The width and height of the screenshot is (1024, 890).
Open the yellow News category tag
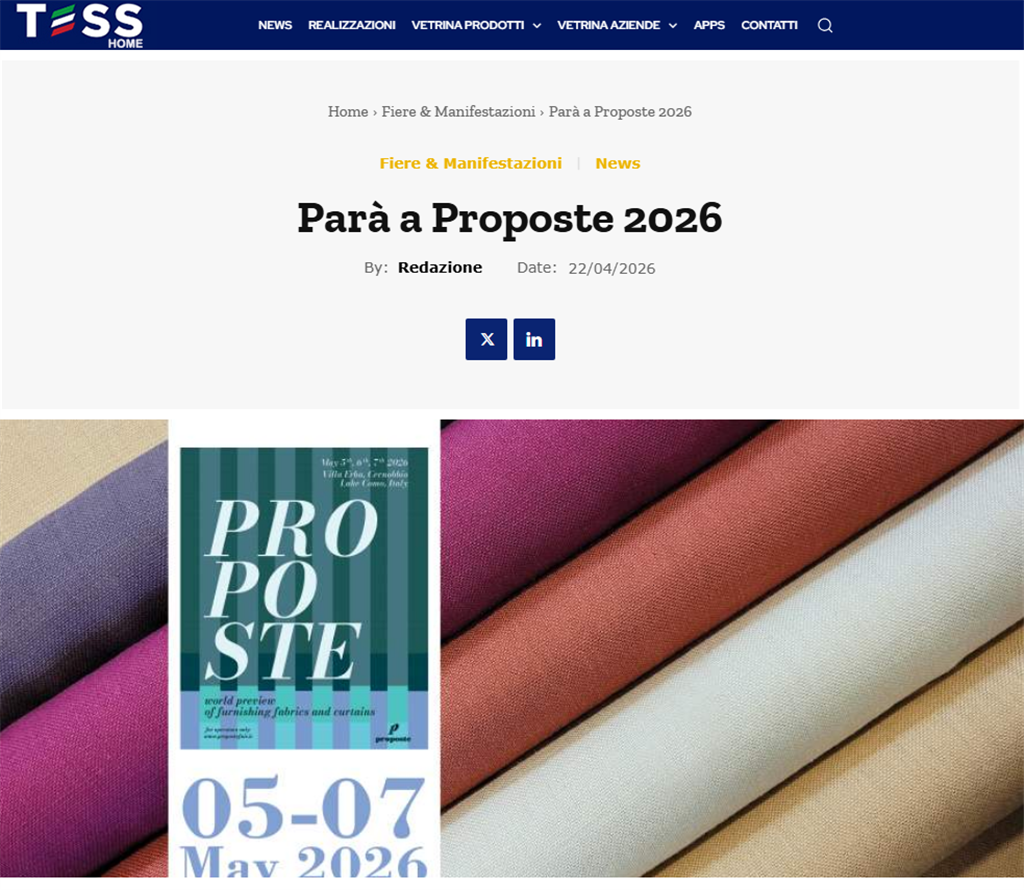point(617,163)
